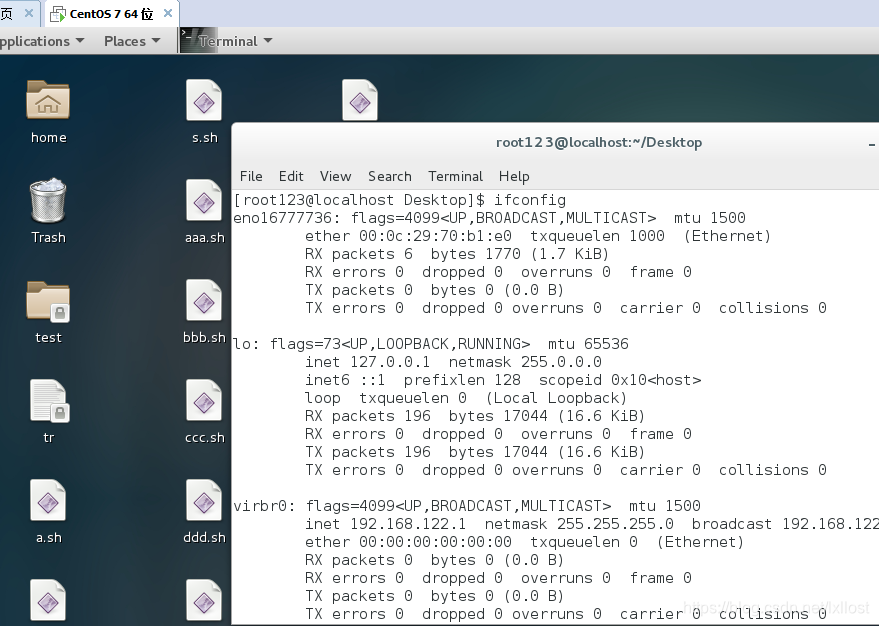Select the s.sh script icon
This screenshot has height=626, width=879.
point(204,100)
